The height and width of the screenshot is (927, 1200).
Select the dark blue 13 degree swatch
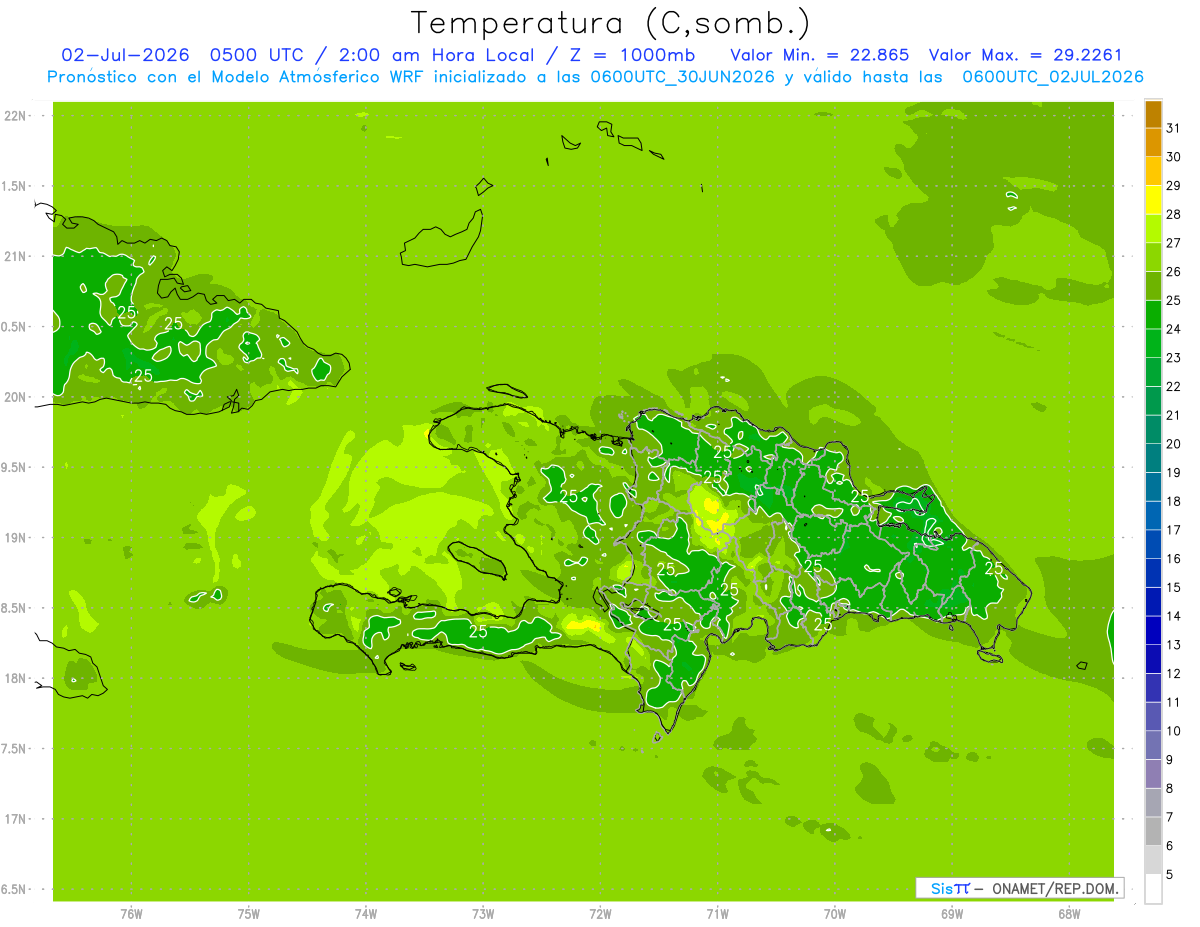click(1153, 631)
